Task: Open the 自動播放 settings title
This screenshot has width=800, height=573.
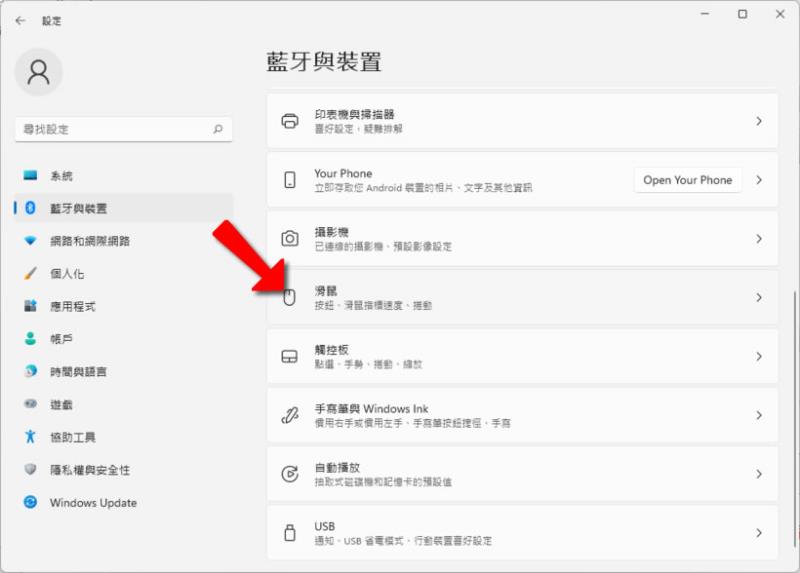Action: (x=337, y=467)
